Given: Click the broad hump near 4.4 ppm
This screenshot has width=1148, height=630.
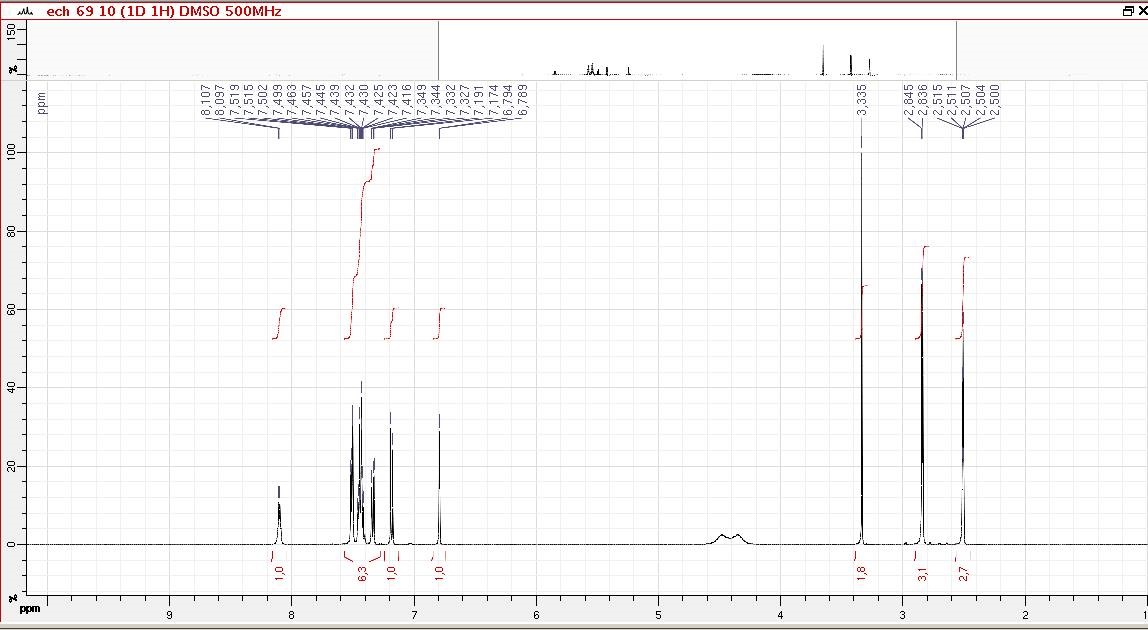Looking at the screenshot, I should tap(730, 538).
